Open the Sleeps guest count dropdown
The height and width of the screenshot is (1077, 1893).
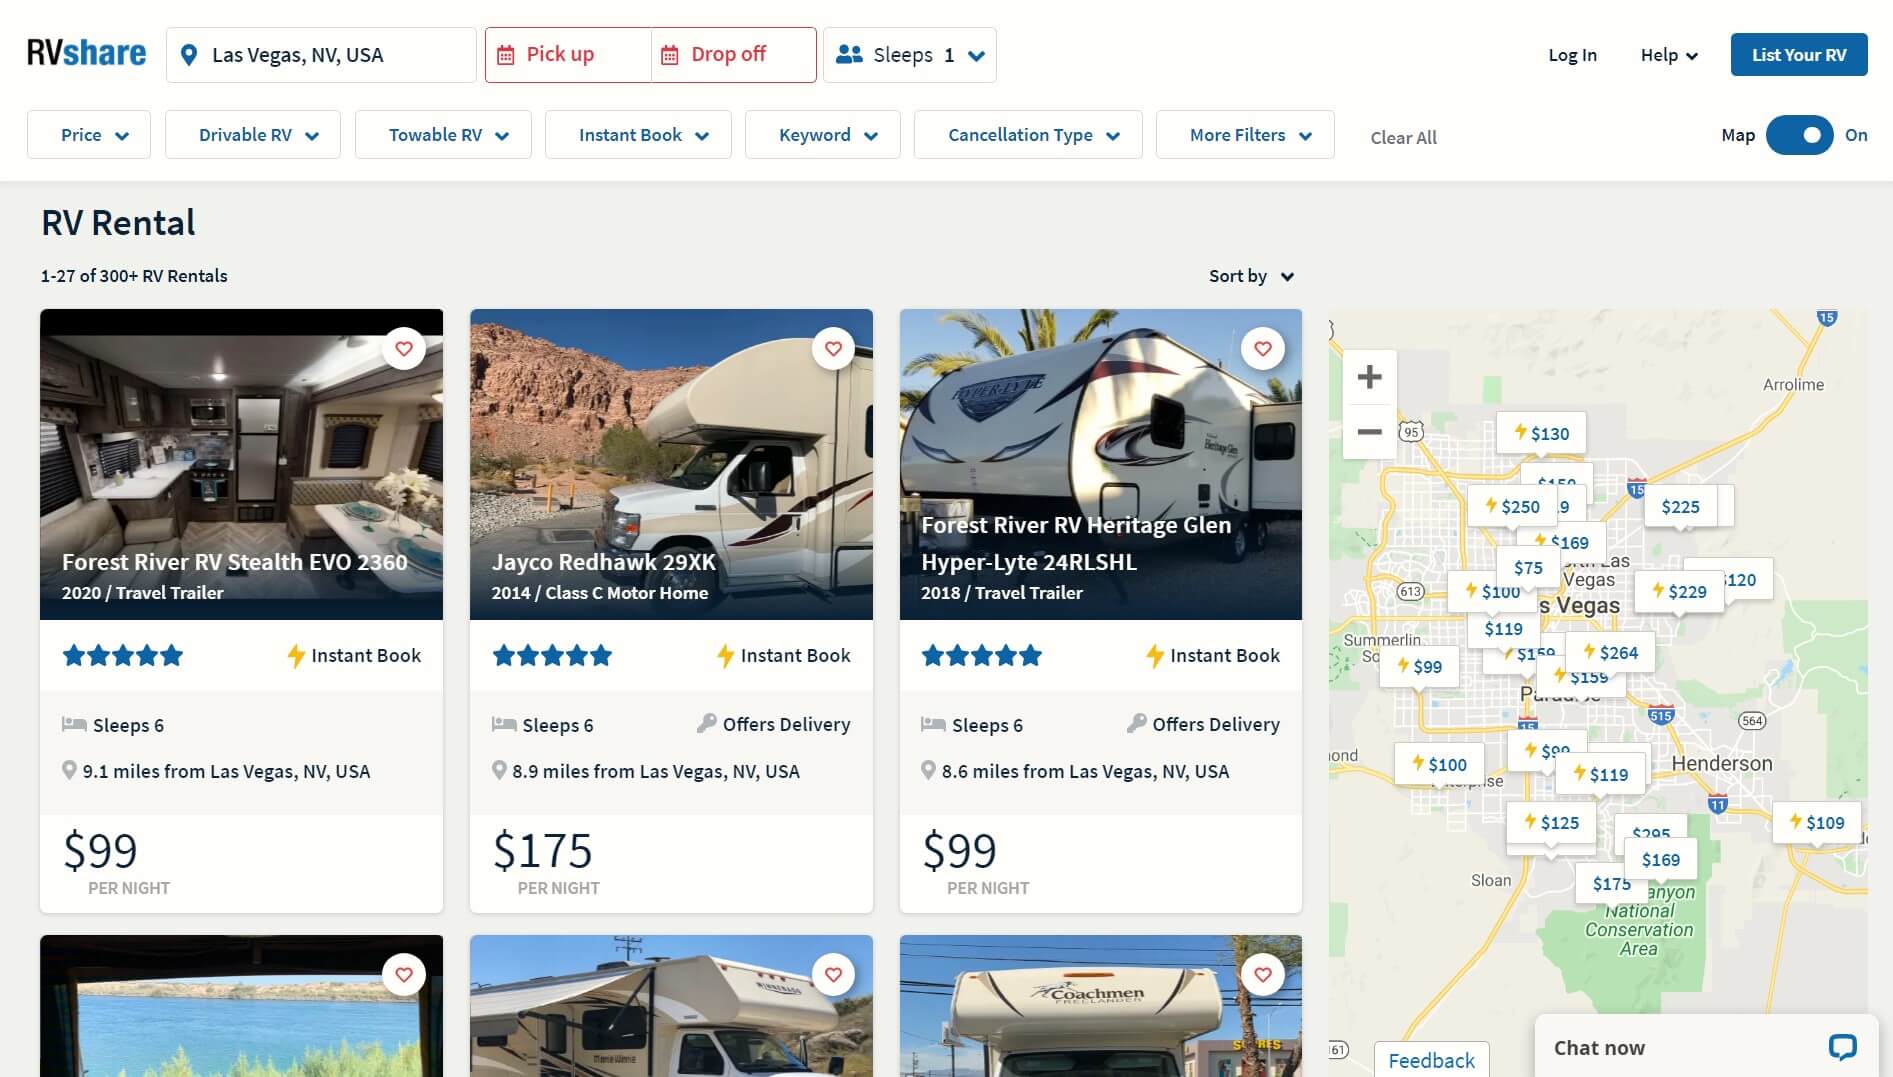tap(910, 55)
